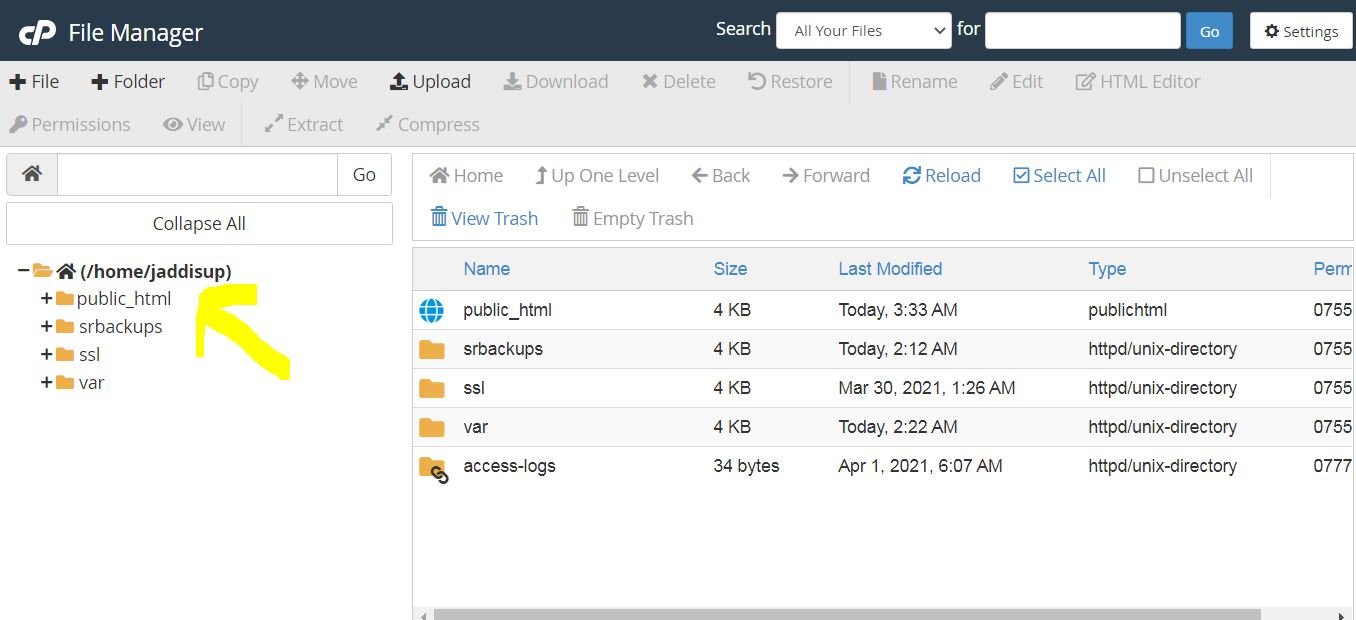This screenshot has height=620, width=1356.
Task: Create a new Folder with plus icon
Action: pyautogui.click(x=127, y=82)
